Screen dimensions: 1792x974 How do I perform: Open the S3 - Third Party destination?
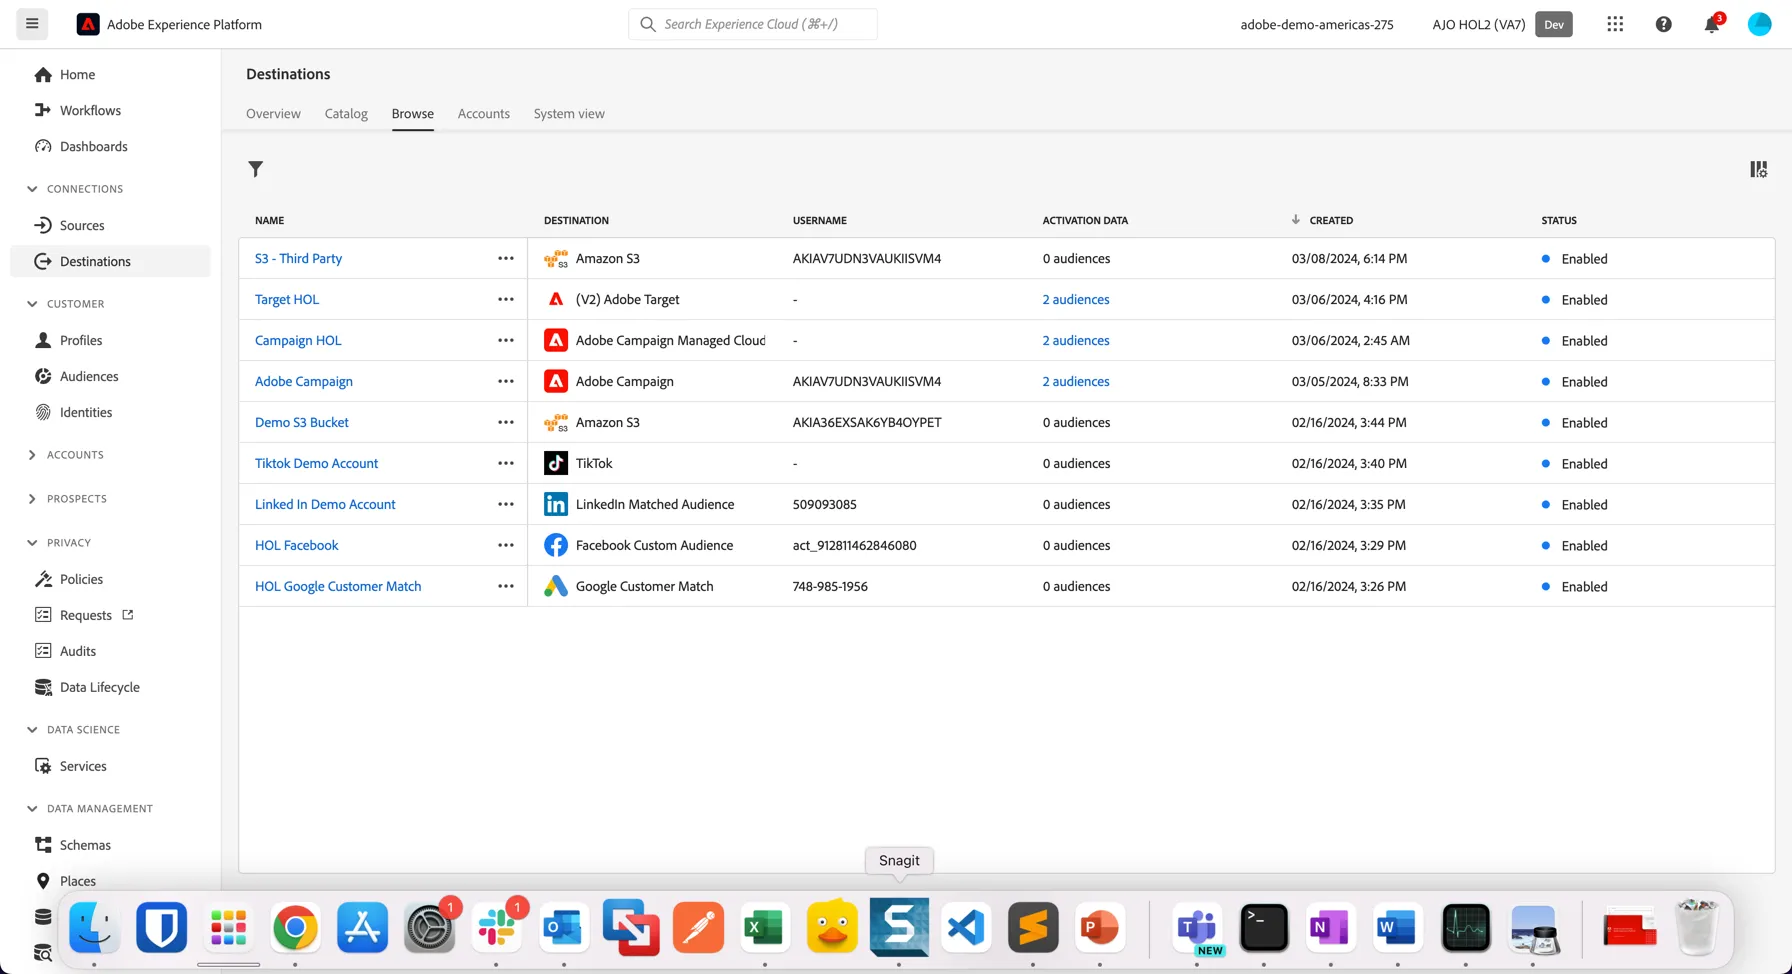[298, 258]
